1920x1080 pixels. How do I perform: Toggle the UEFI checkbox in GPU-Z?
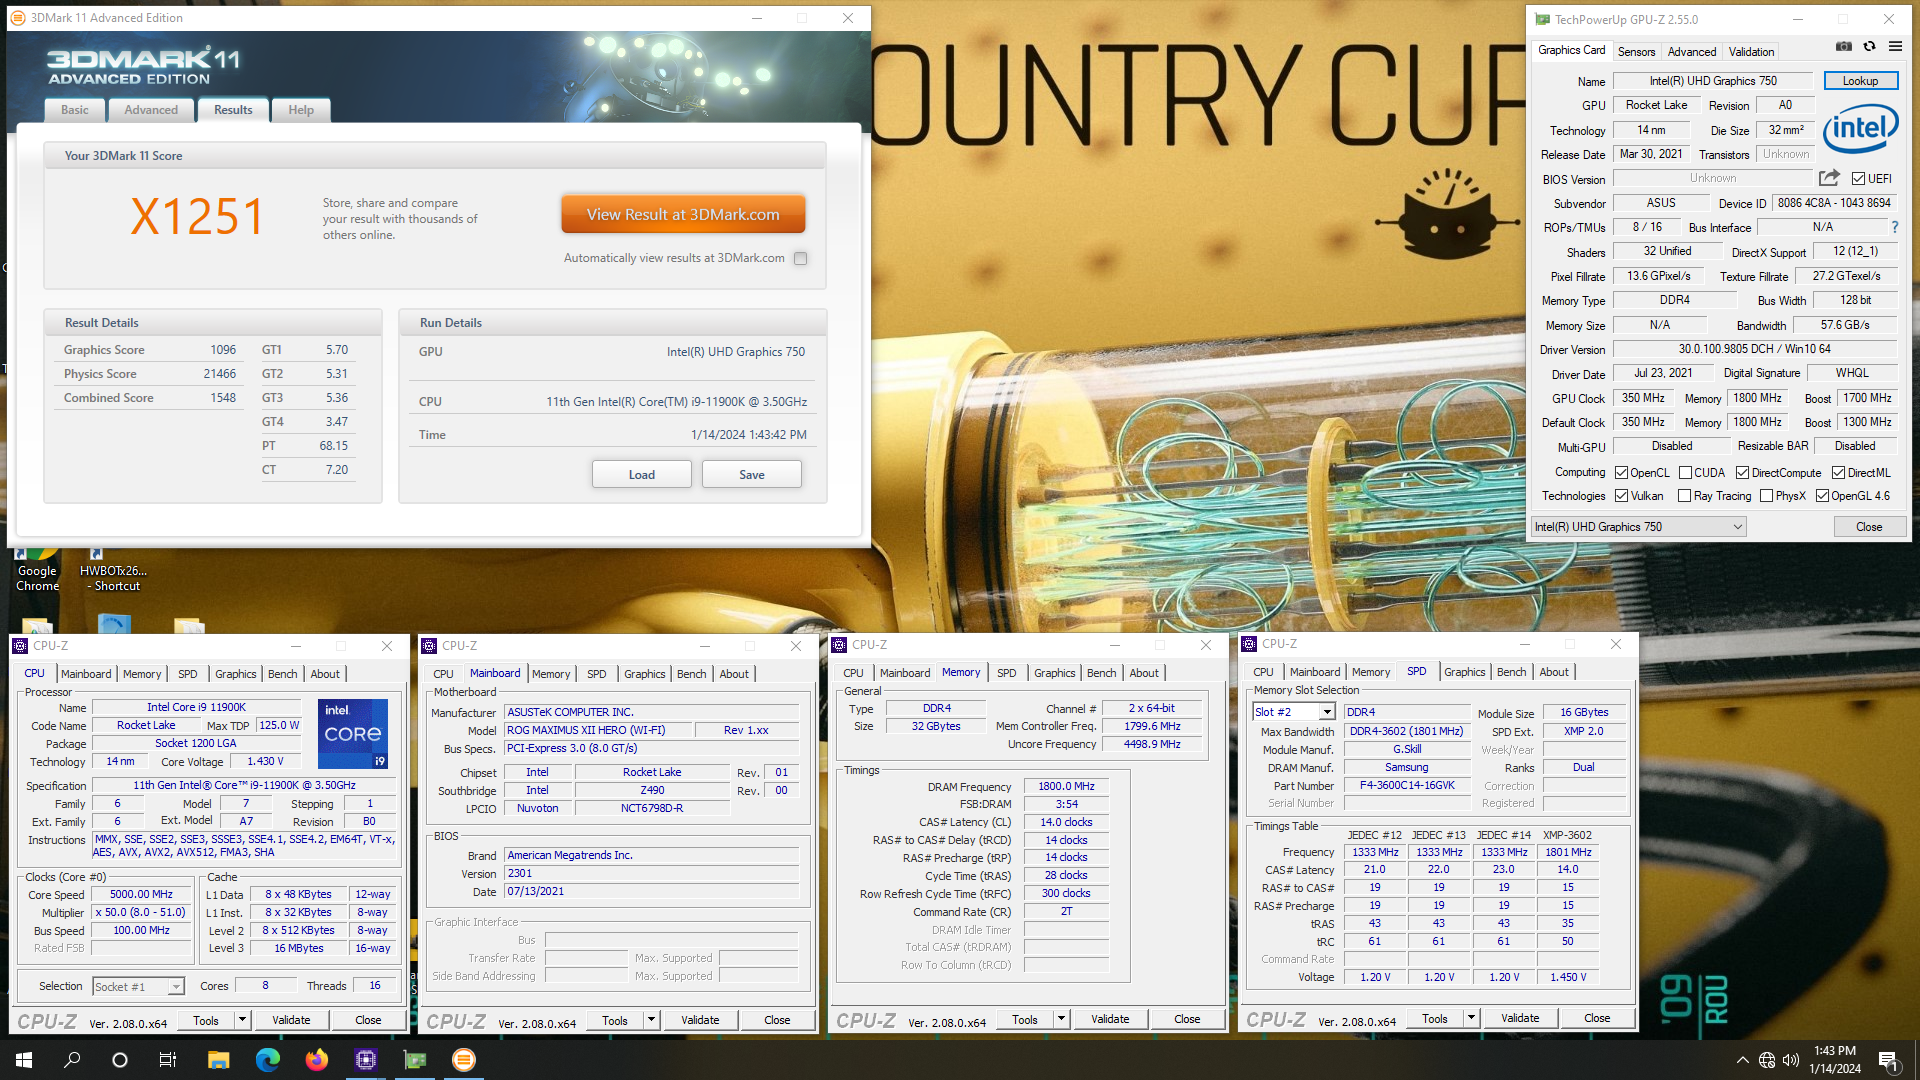point(1858,179)
